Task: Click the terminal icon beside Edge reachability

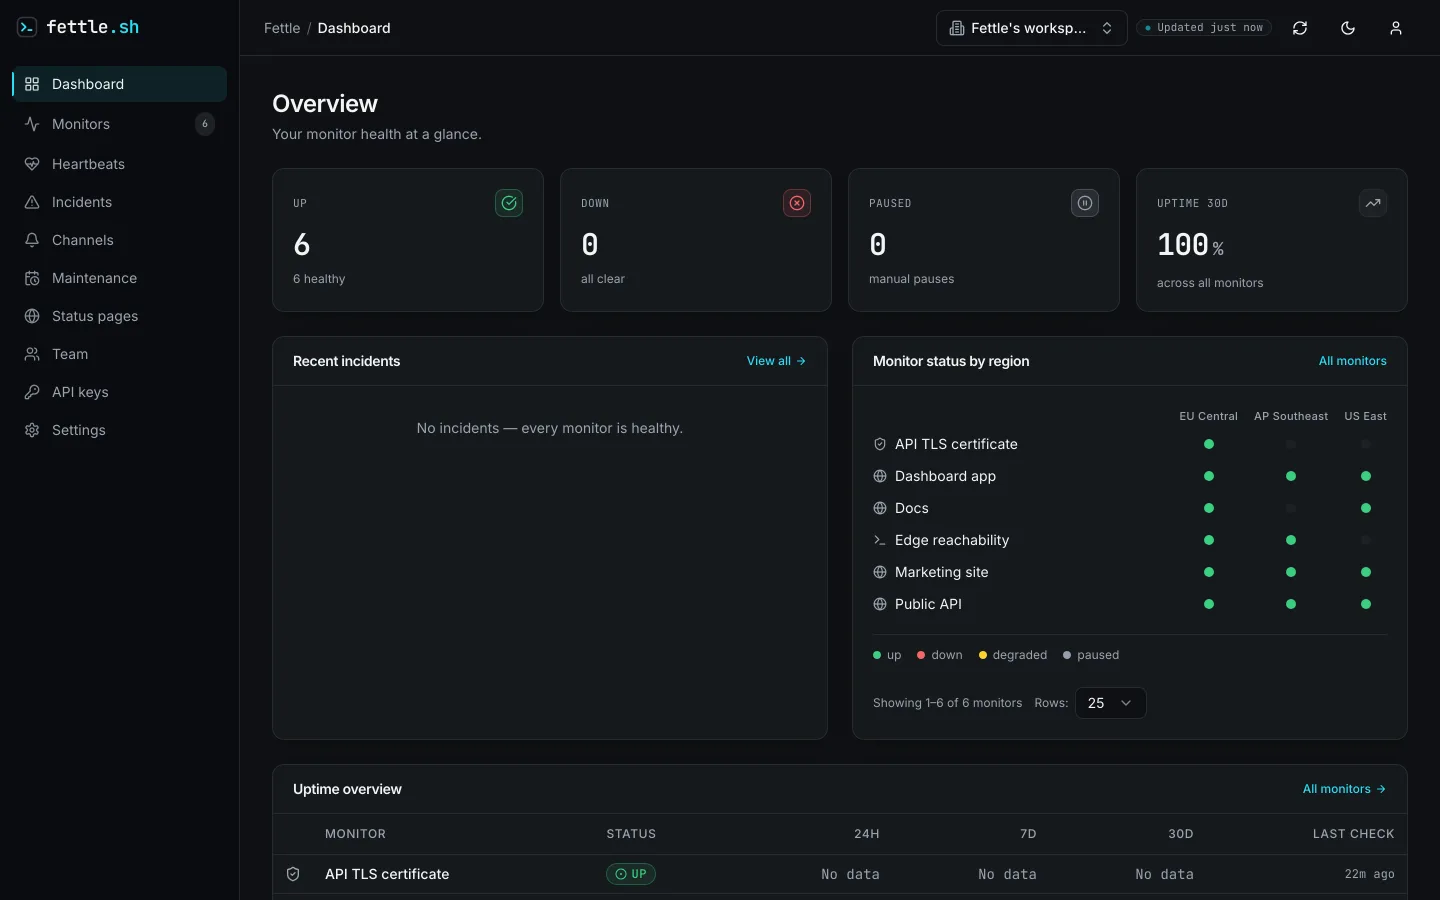Action: pos(880,540)
